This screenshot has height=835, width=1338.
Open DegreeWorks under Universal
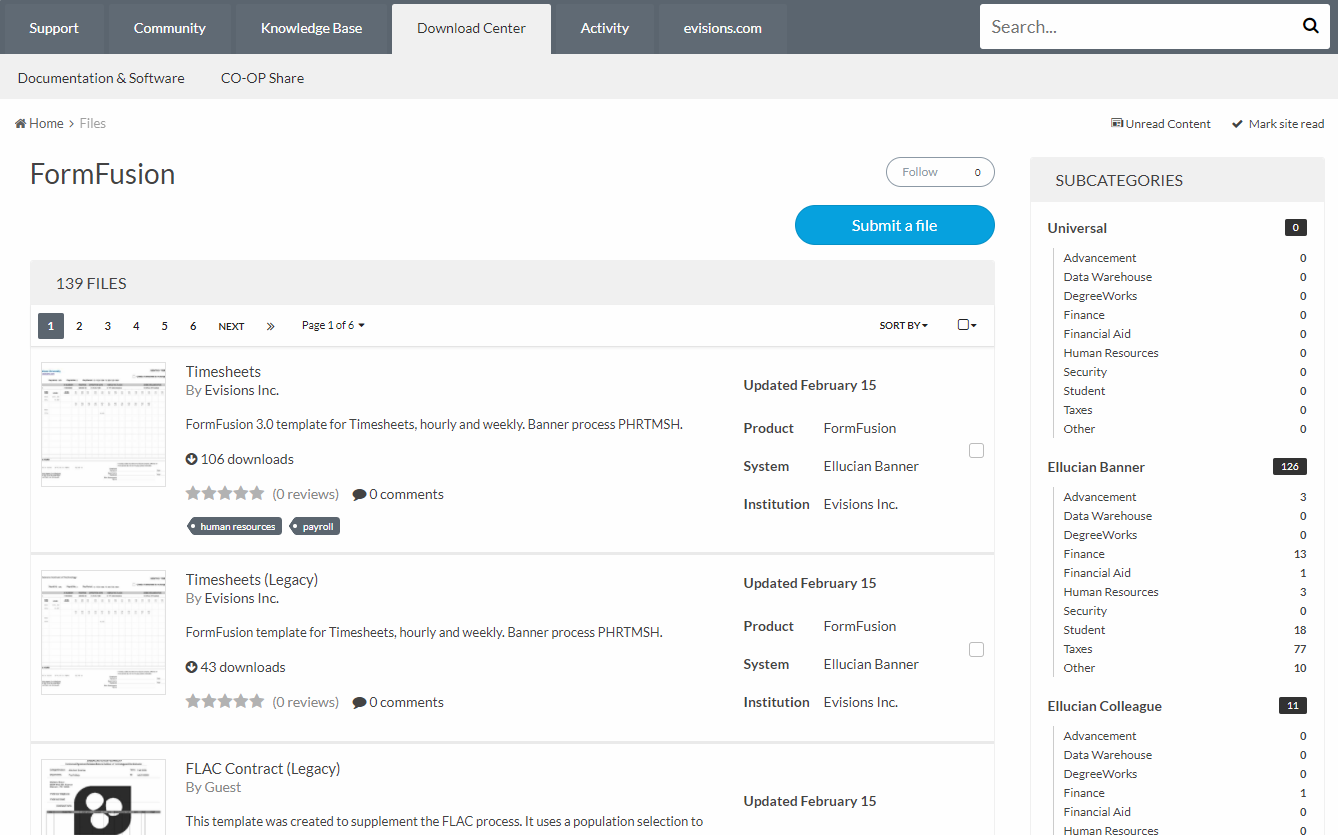tap(1100, 296)
